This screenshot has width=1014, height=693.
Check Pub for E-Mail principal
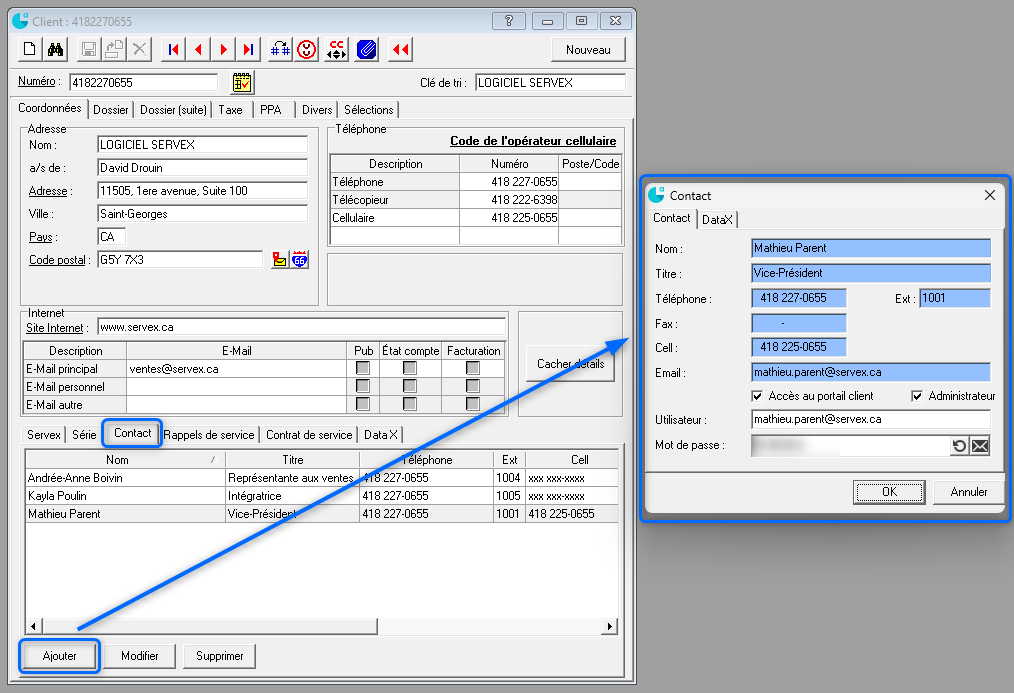click(x=363, y=368)
